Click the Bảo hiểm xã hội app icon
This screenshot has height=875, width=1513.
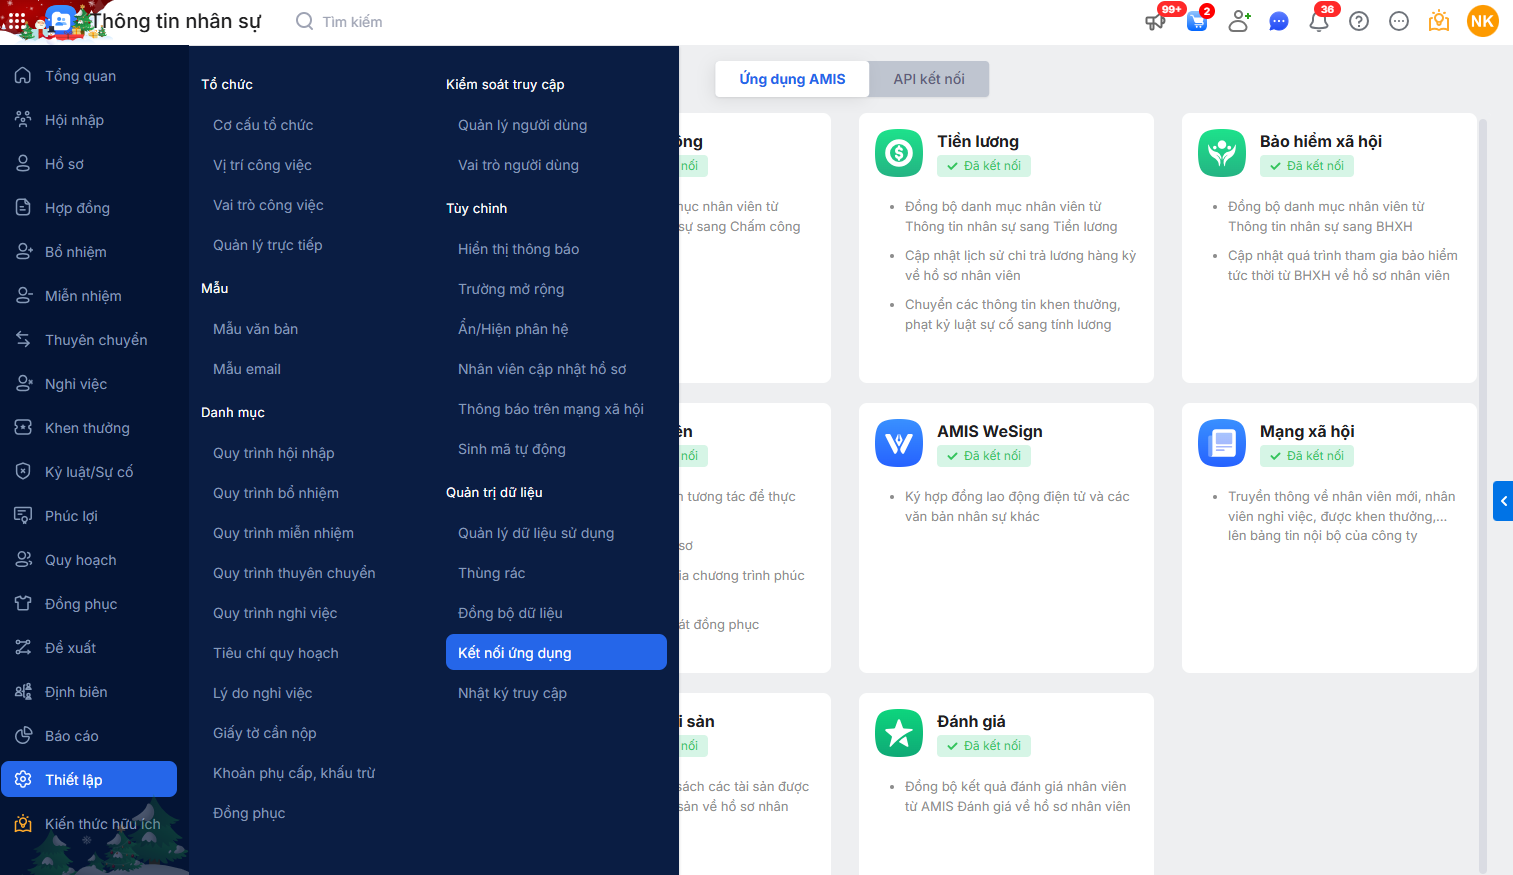pyautogui.click(x=1222, y=153)
